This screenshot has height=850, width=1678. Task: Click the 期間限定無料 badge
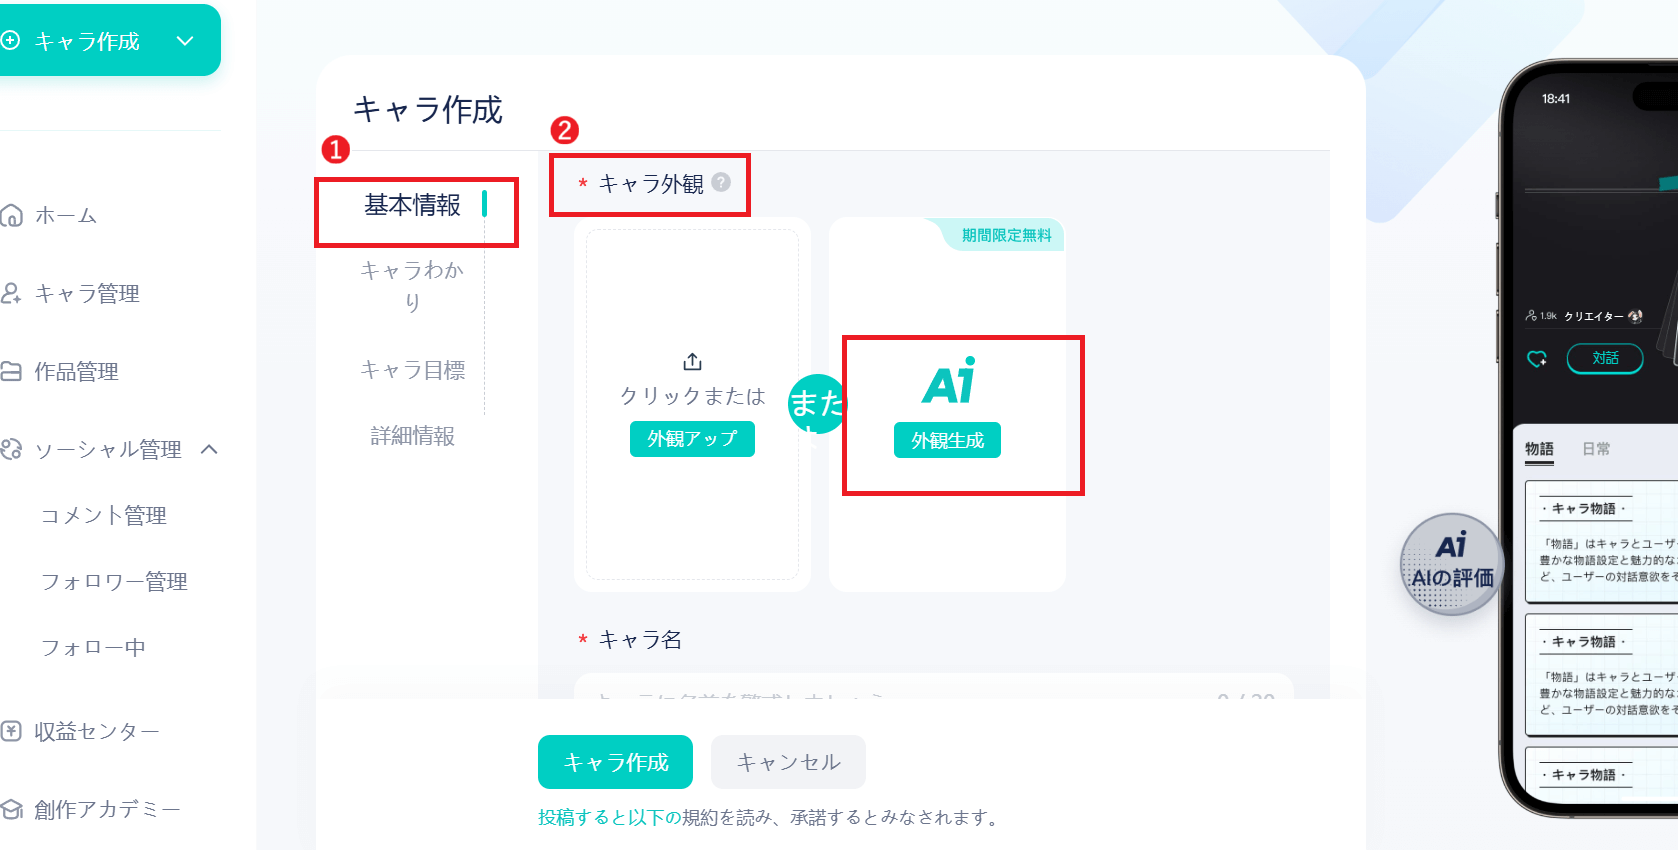[1006, 235]
